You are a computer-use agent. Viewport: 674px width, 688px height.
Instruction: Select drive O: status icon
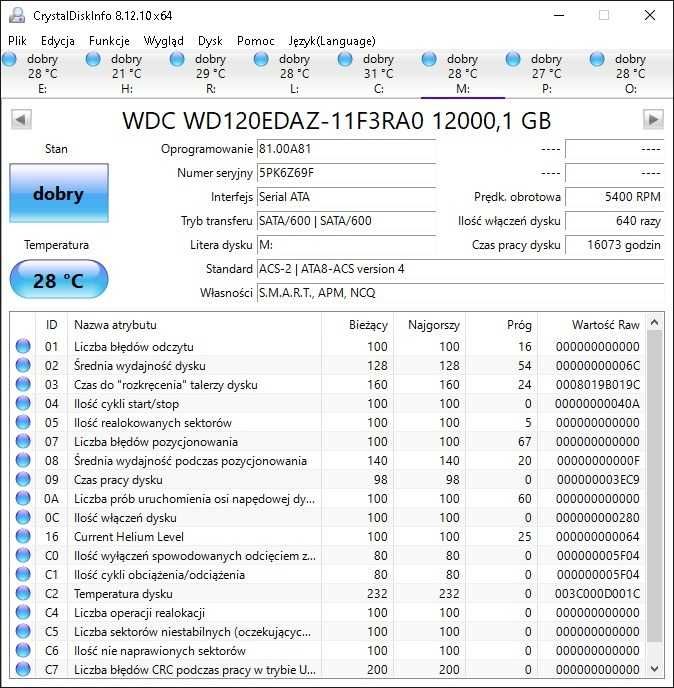597,59
